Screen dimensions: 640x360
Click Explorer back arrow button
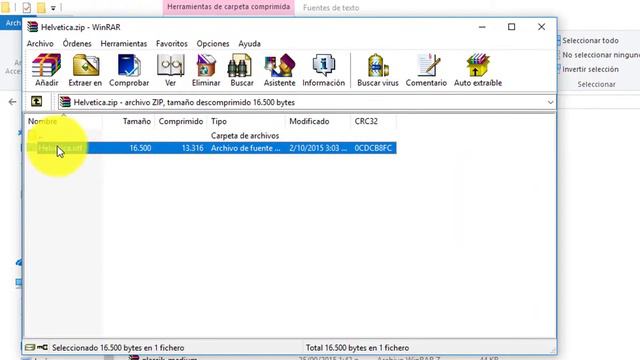click(x=12, y=102)
